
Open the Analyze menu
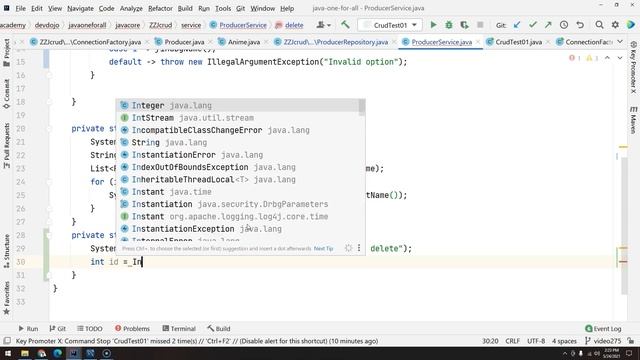131,8
